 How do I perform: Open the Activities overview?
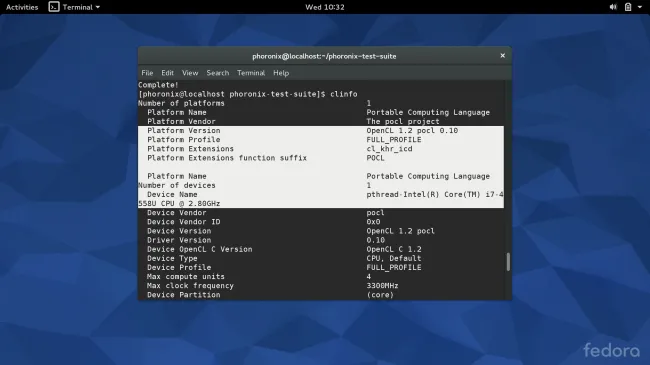point(22,7)
